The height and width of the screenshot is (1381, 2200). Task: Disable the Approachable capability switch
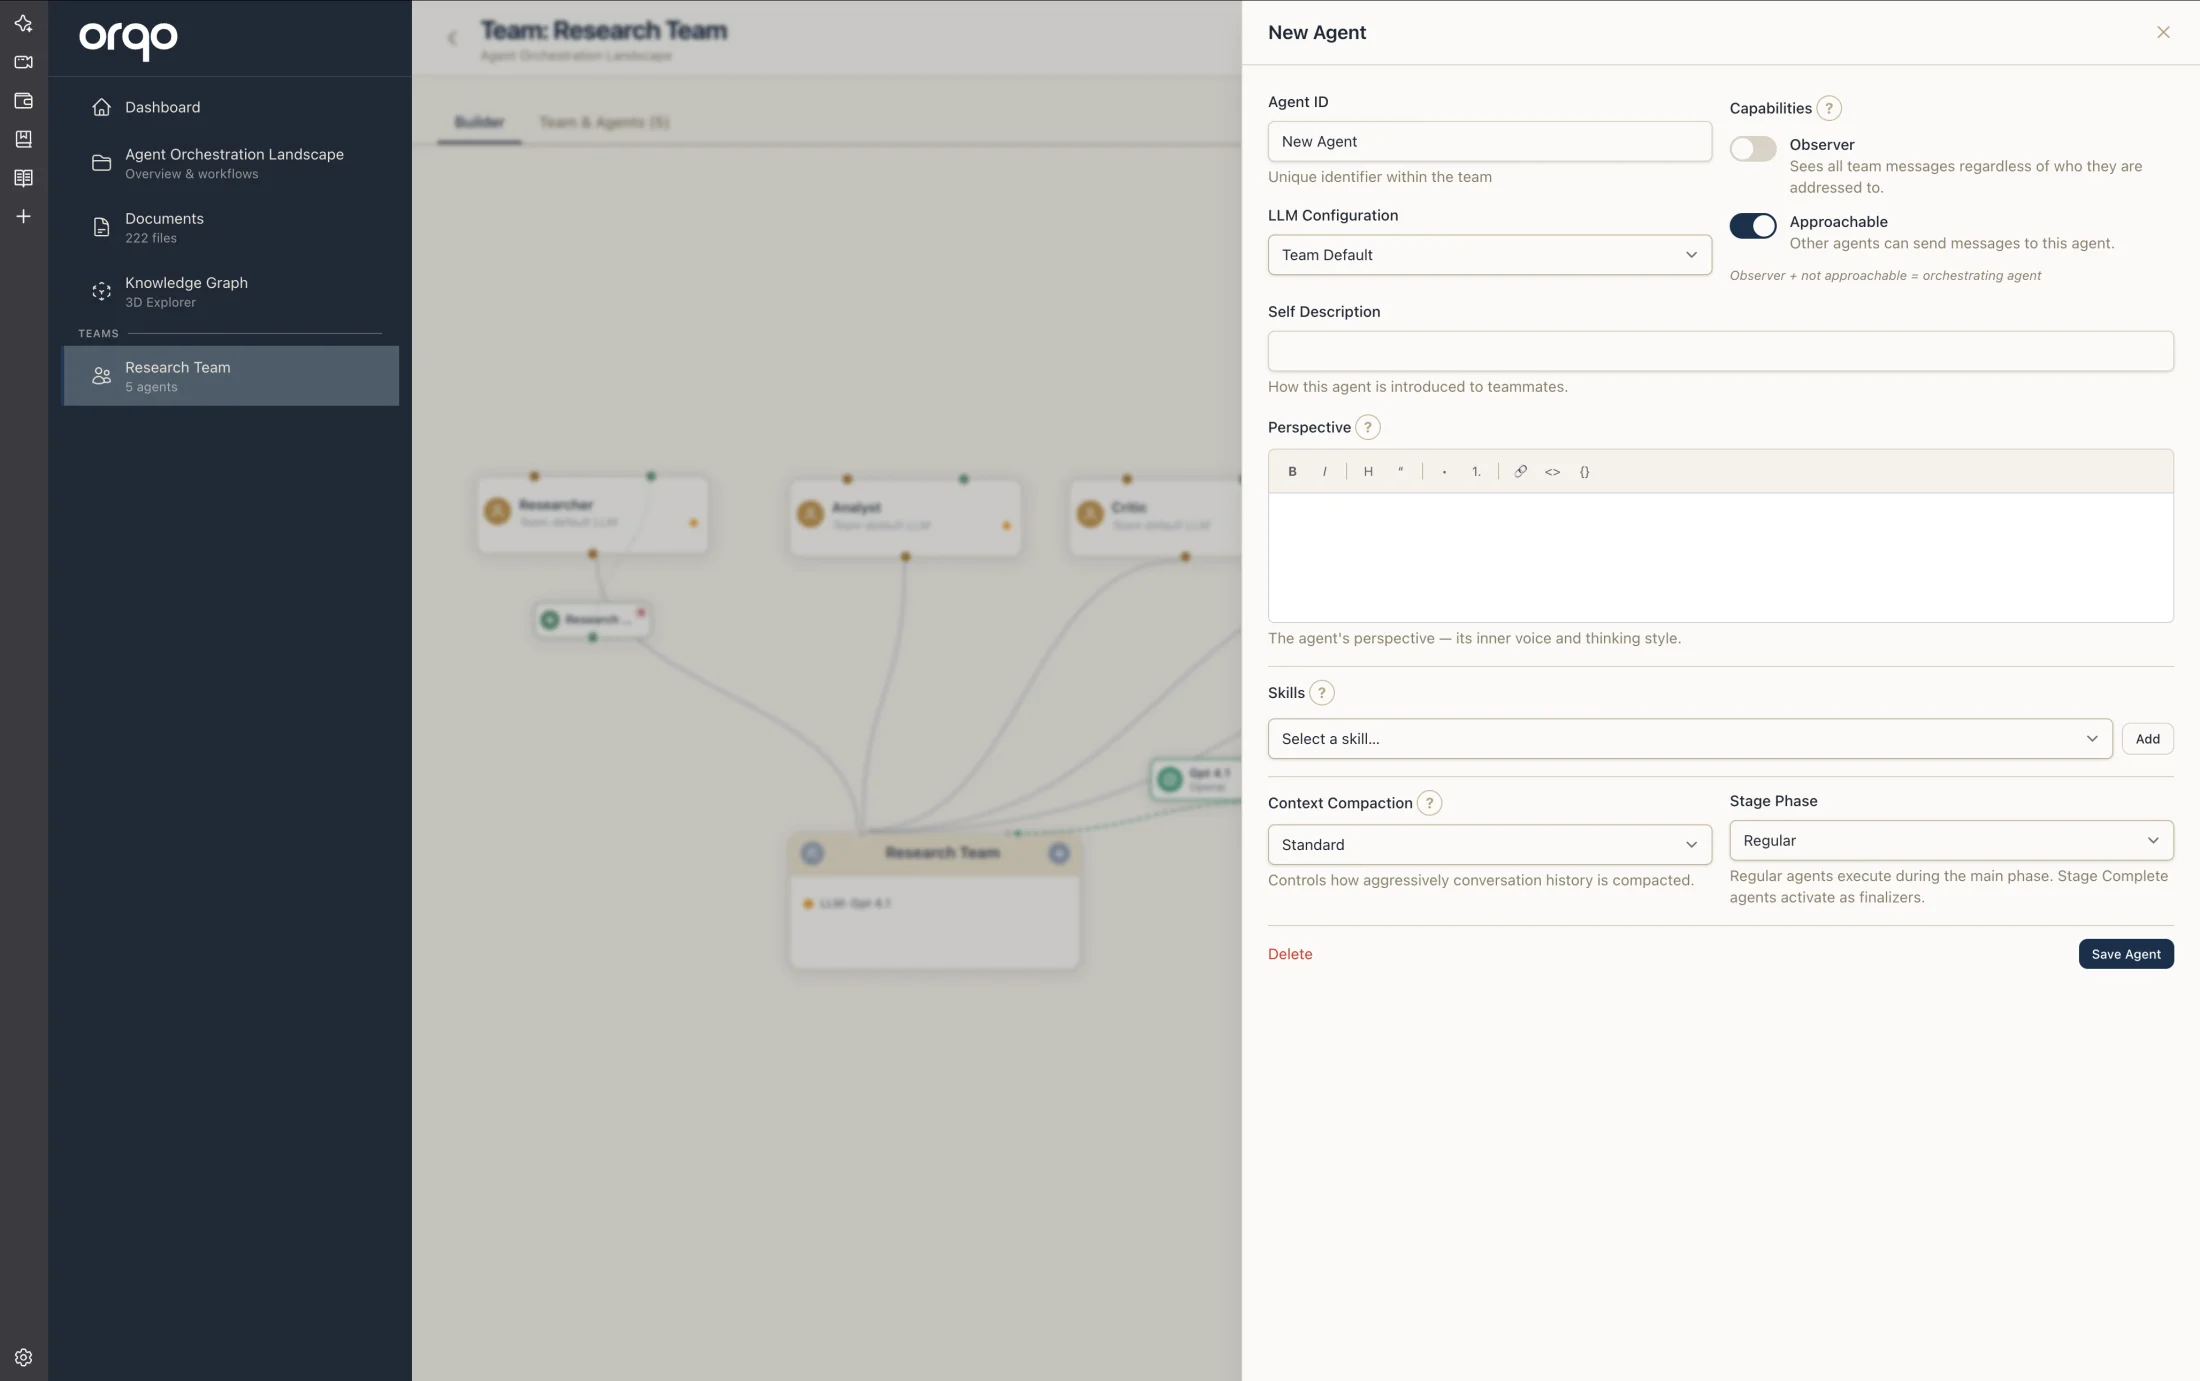point(1752,226)
